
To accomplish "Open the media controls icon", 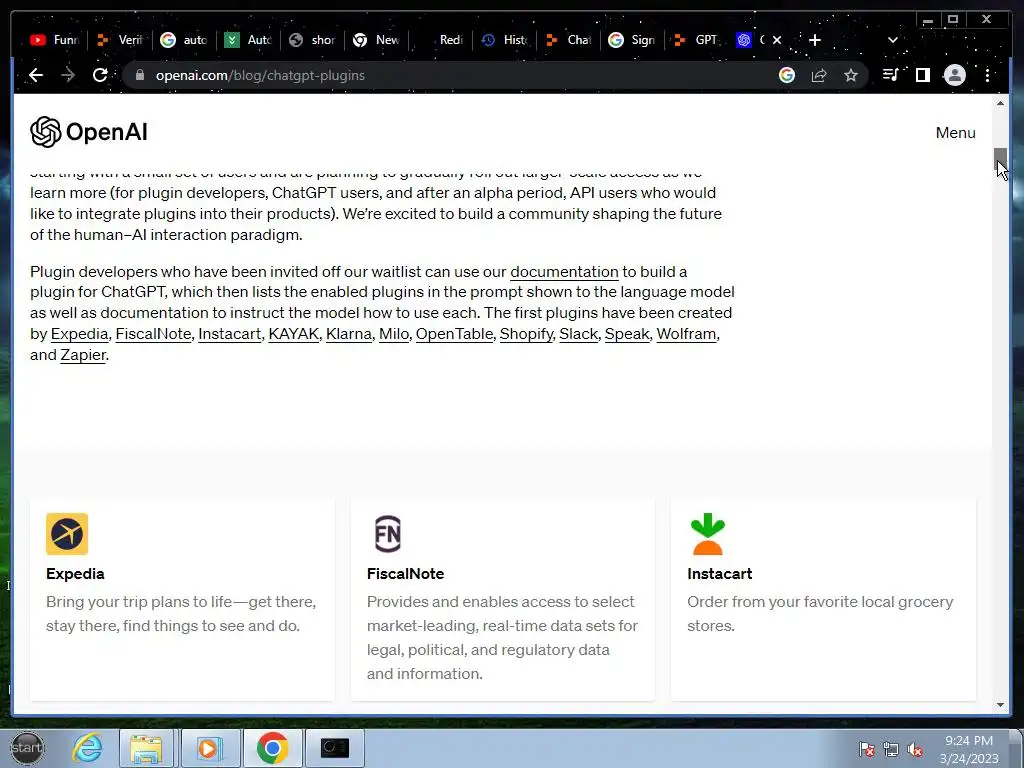I will tap(890, 75).
